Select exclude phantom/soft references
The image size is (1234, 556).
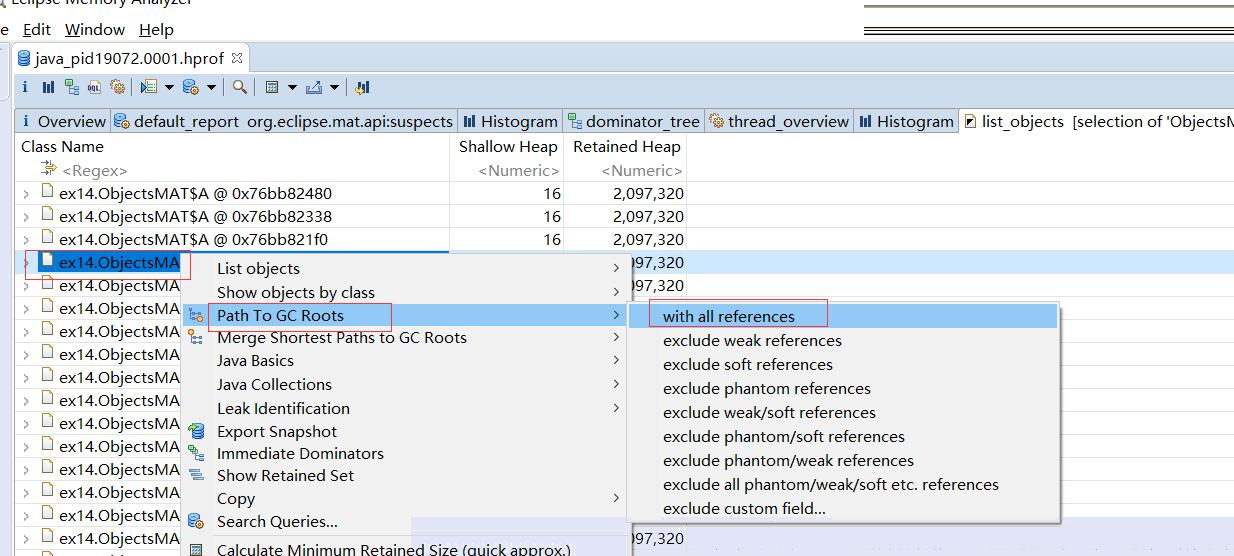point(843,436)
